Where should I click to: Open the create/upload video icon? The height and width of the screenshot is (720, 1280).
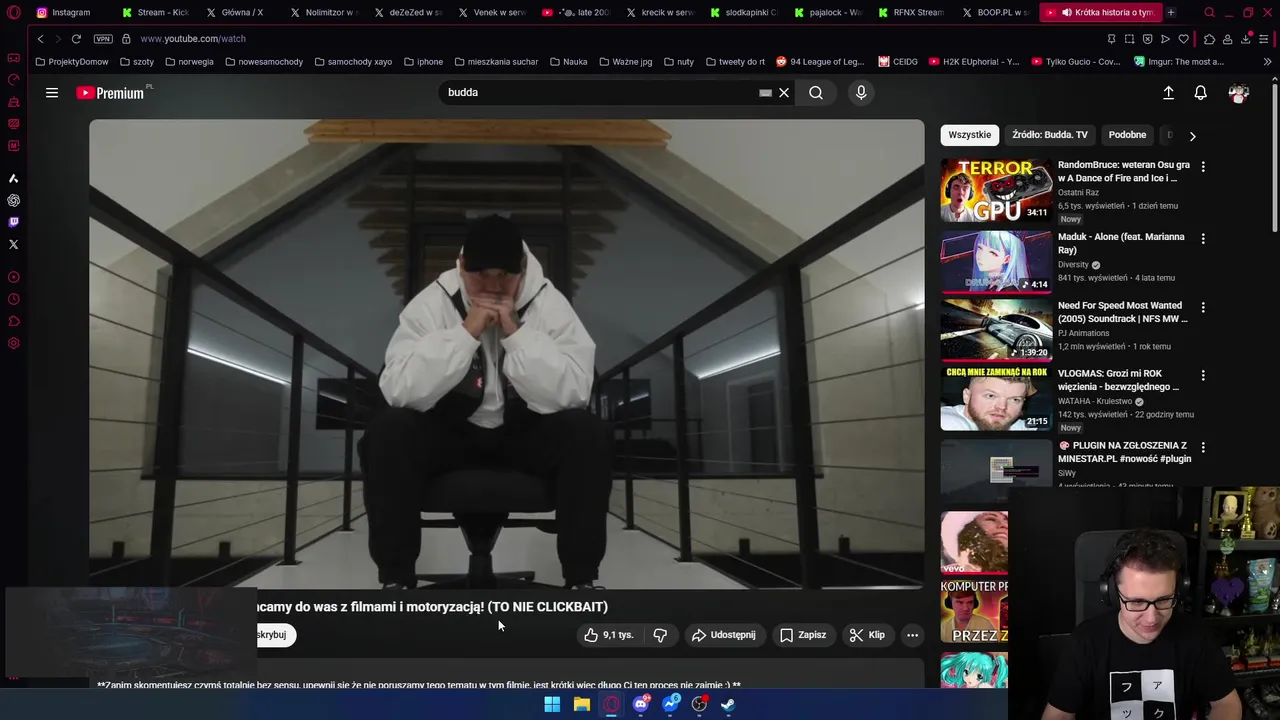click(x=1168, y=93)
